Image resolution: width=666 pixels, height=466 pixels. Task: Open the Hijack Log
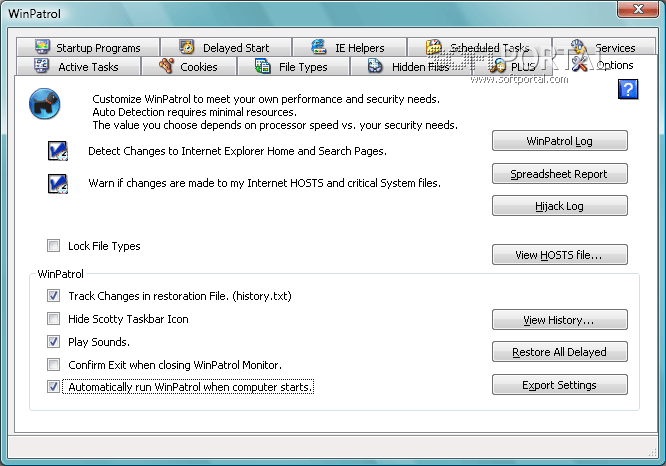click(559, 206)
